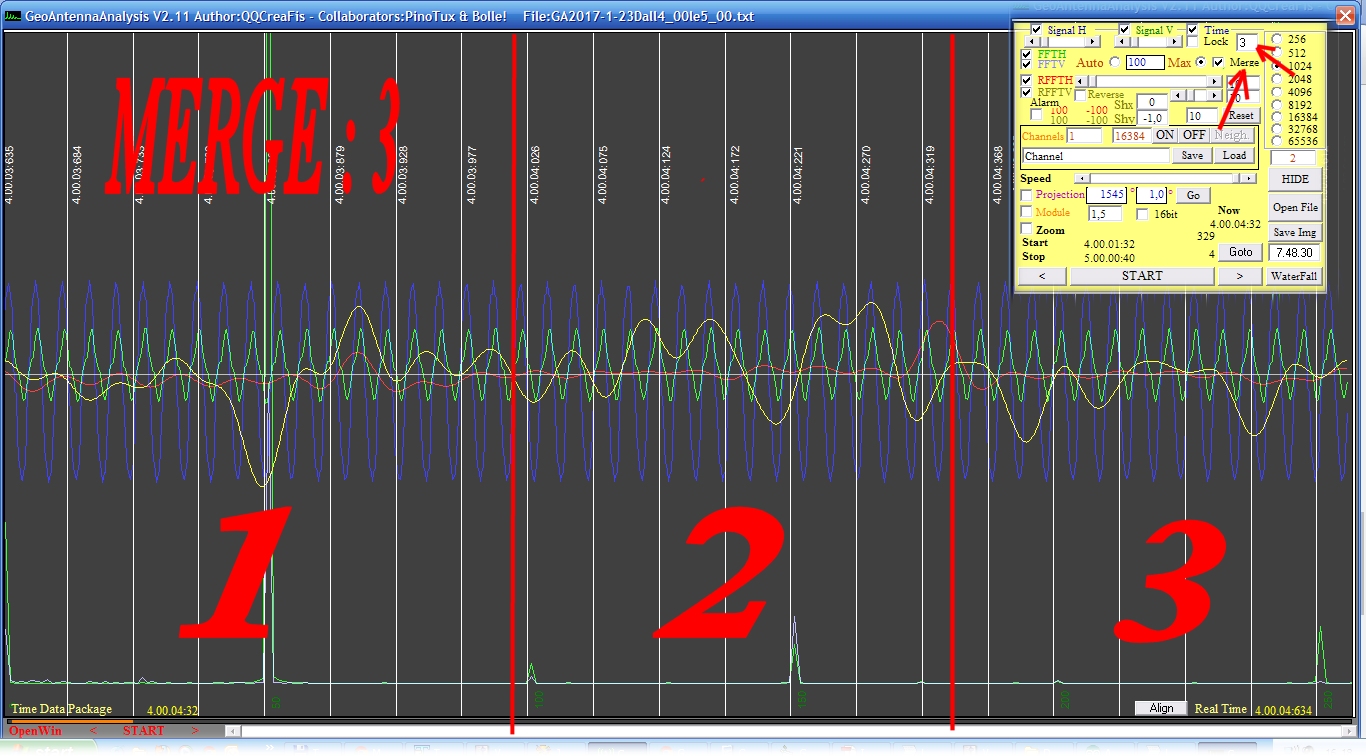Click Signal V slider left arrow

coord(1122,42)
